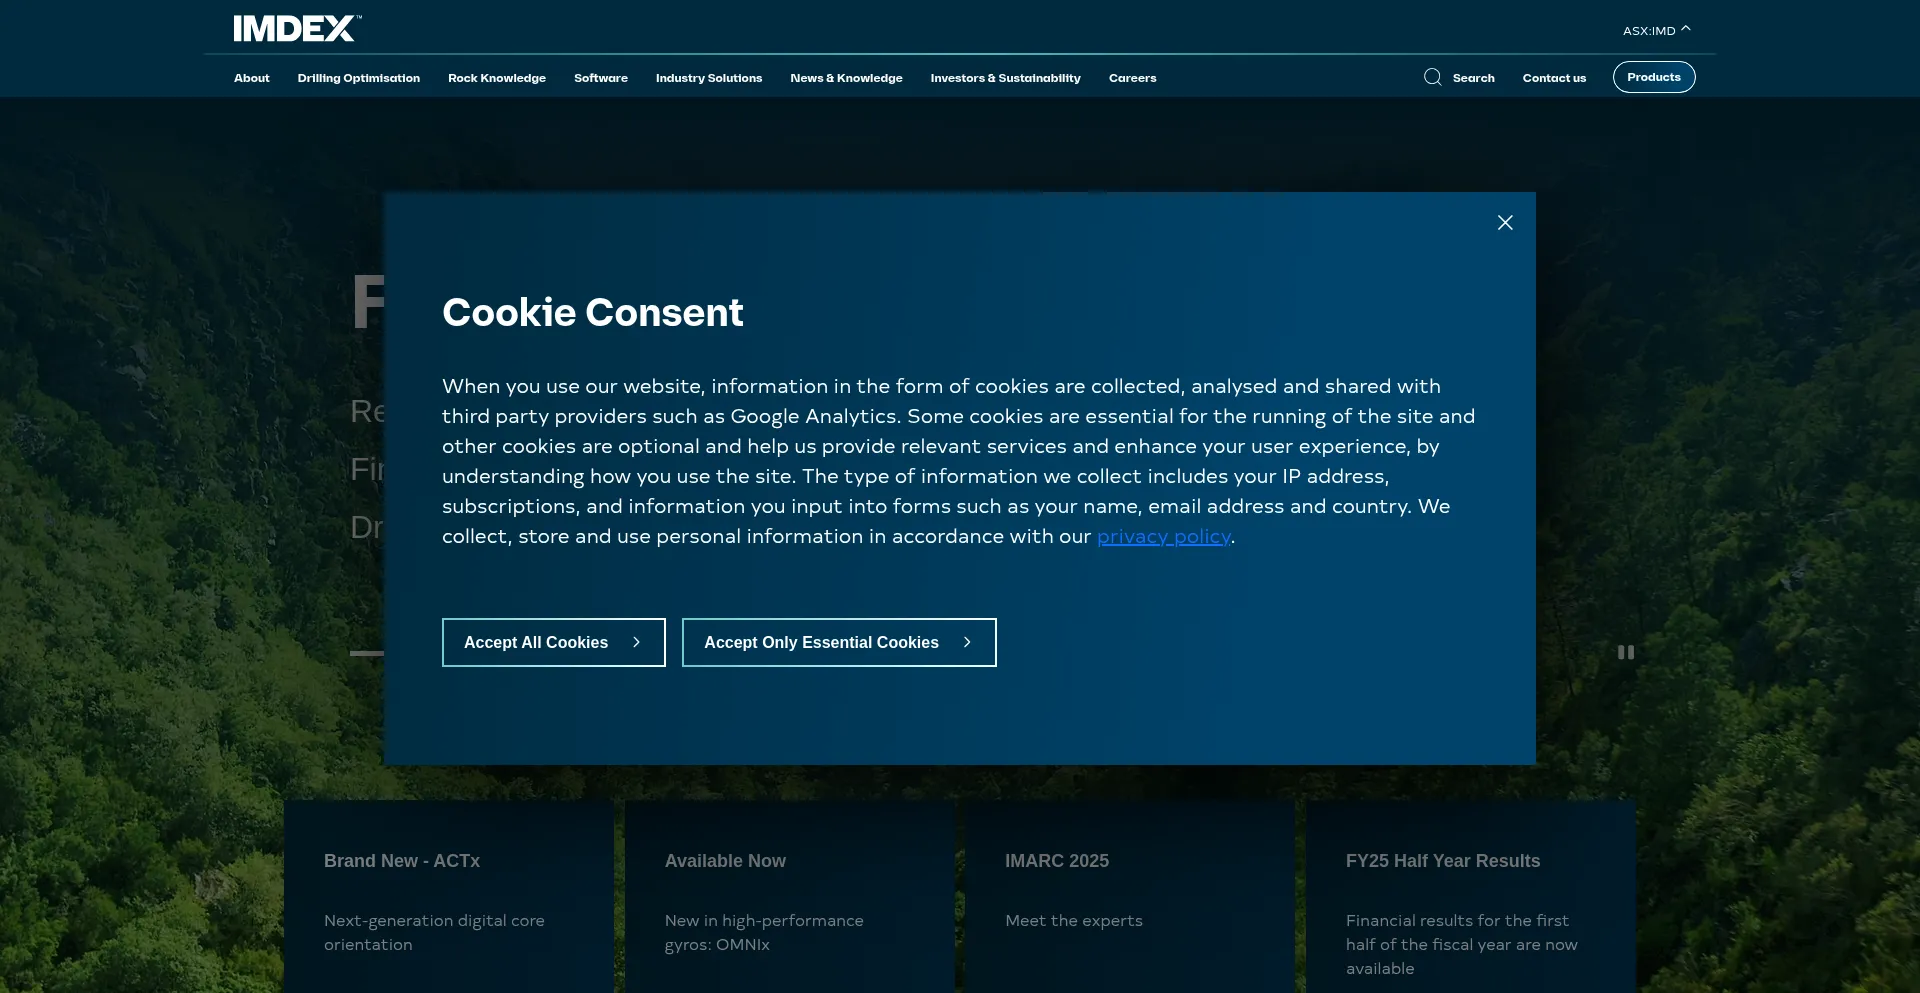The image size is (1920, 993).
Task: Click the IMDEX logo
Action: pos(296,29)
